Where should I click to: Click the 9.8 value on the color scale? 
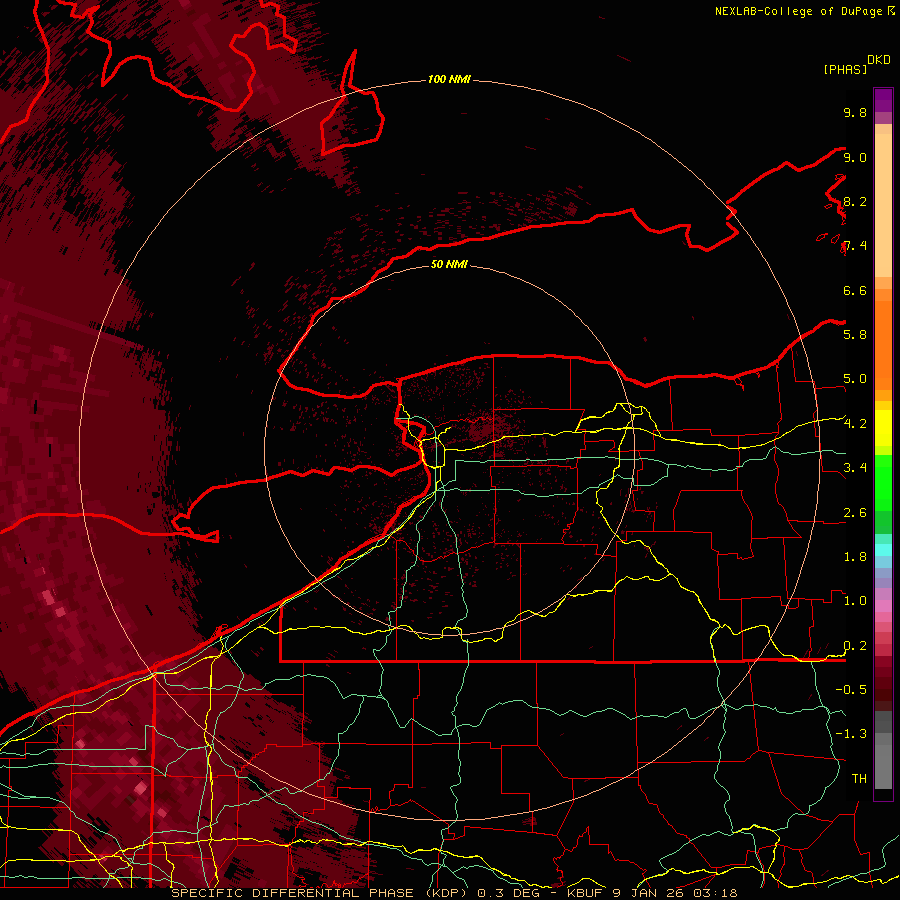point(855,112)
